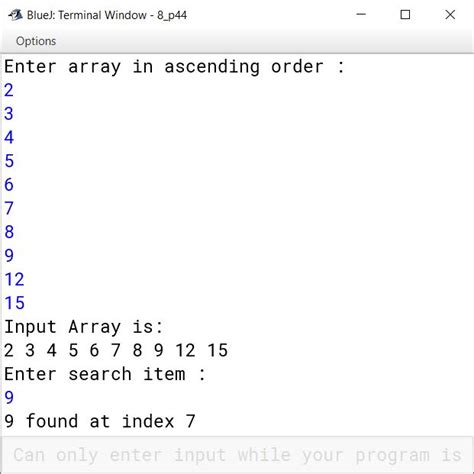Click the input value 7 in blue
474x474 pixels.
coord(9,208)
